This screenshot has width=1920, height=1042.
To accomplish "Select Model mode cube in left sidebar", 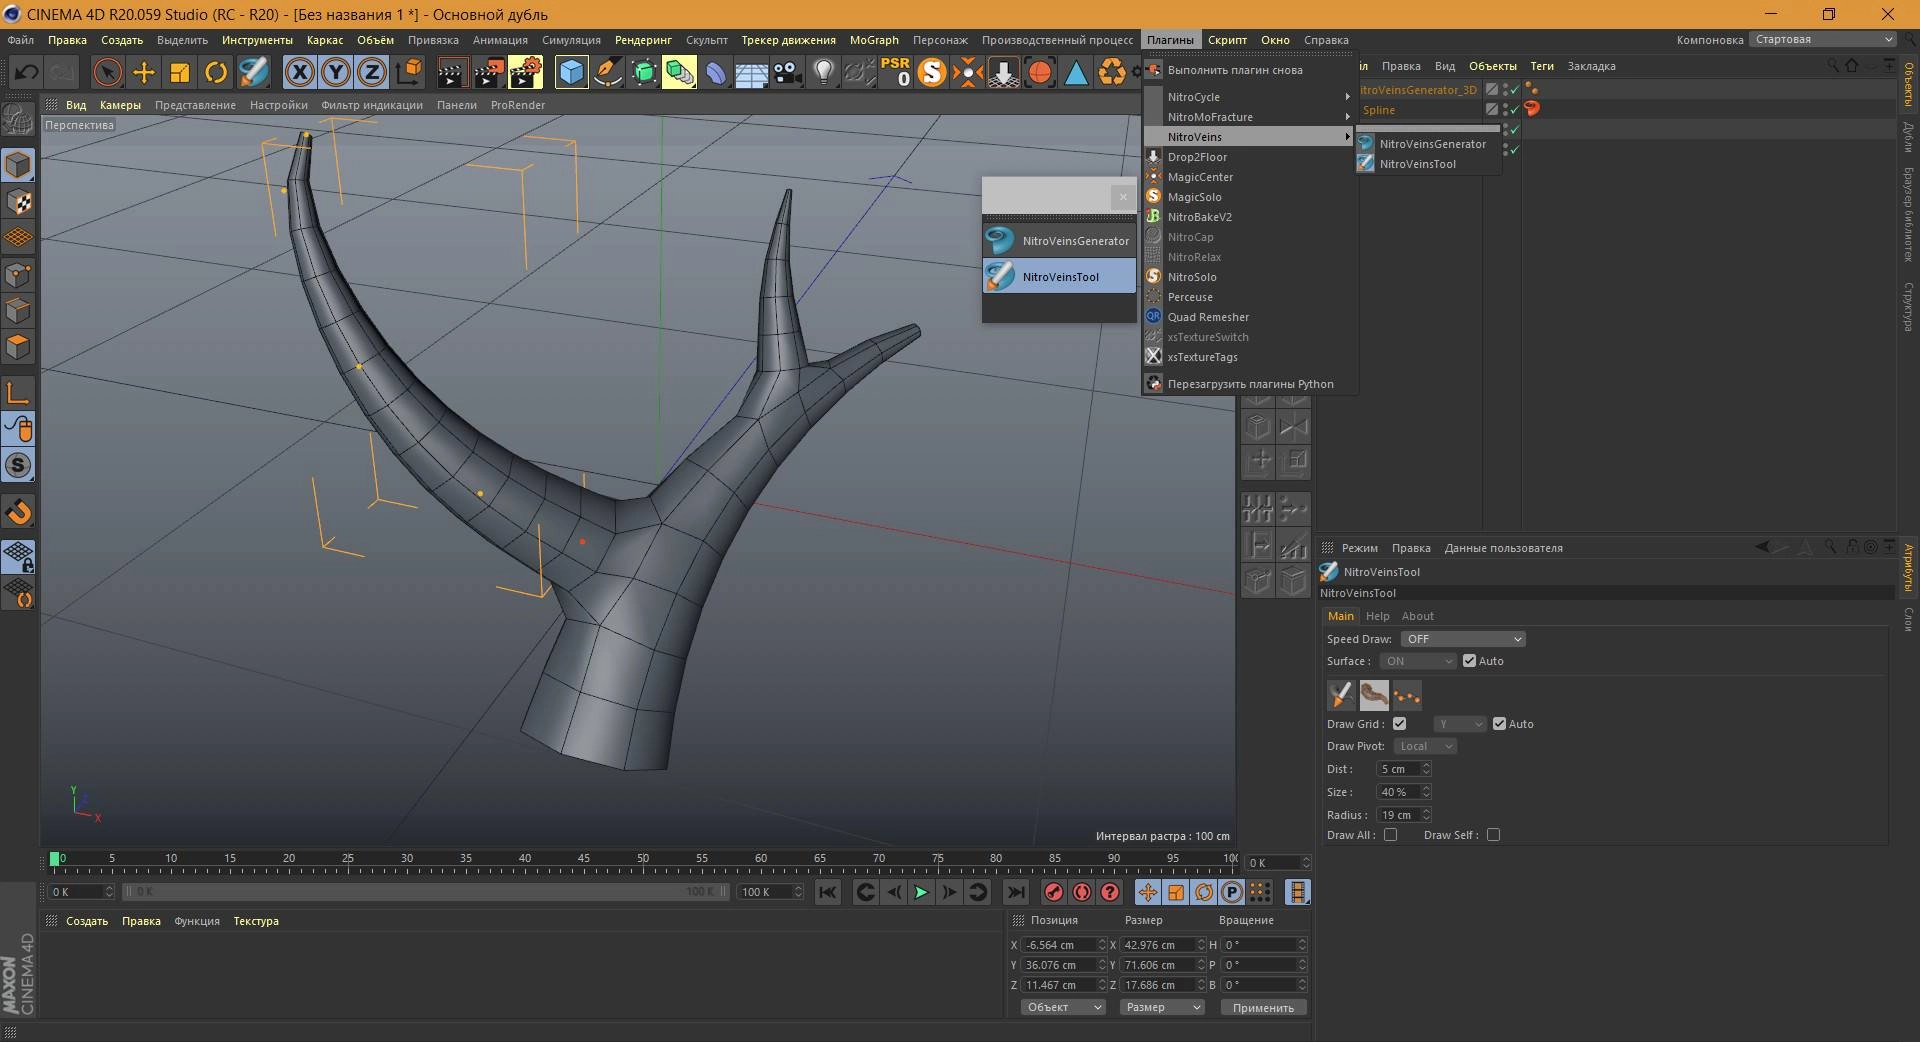I will point(18,165).
